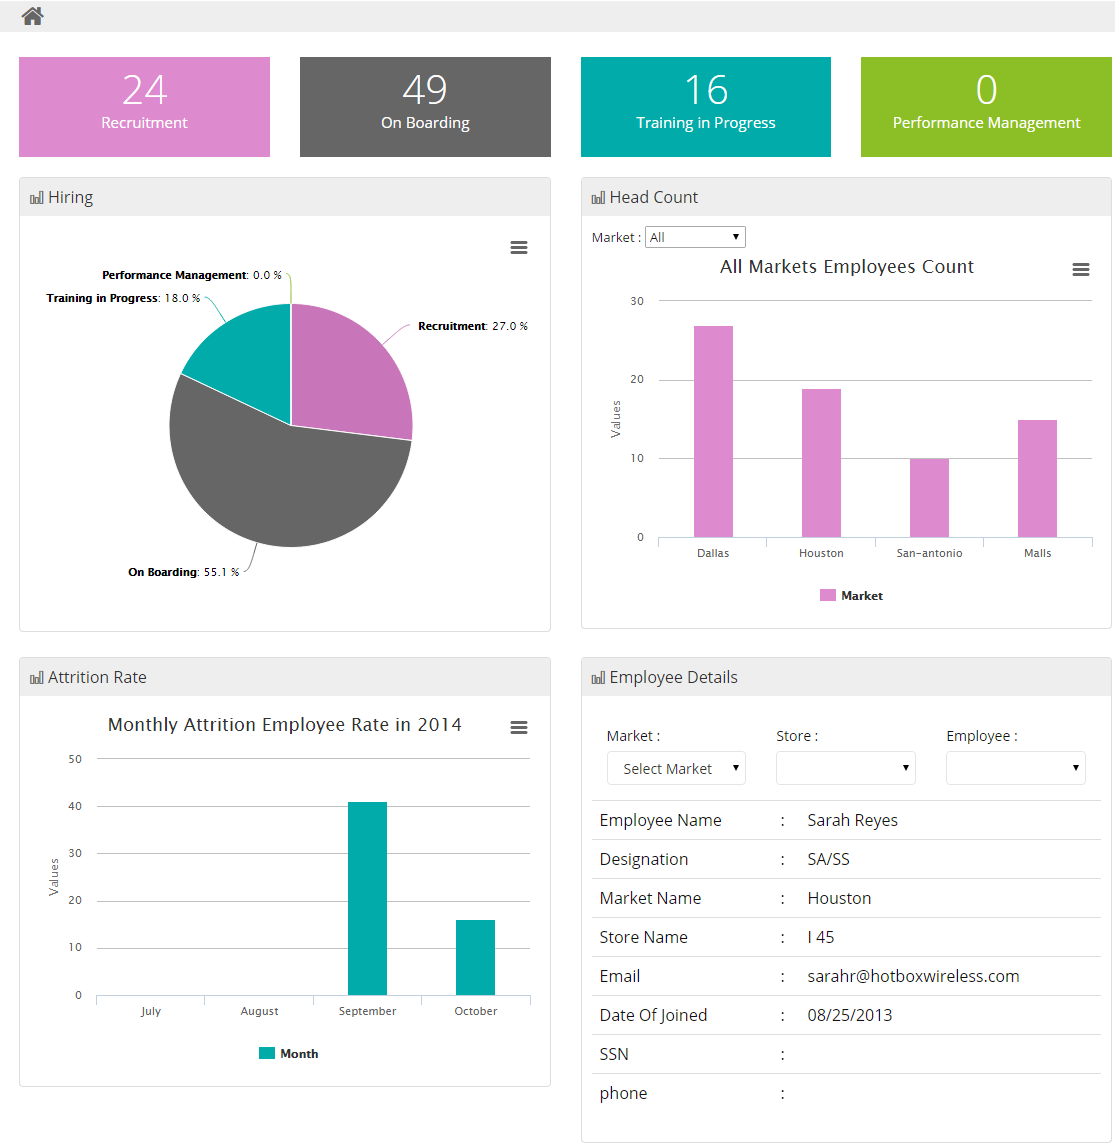The height and width of the screenshot is (1146, 1115).
Task: Click the home icon in top bar
Action: (32, 16)
